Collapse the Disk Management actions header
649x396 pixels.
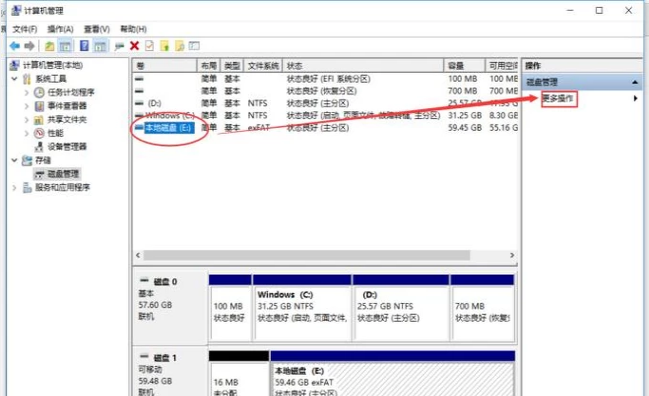[635, 82]
